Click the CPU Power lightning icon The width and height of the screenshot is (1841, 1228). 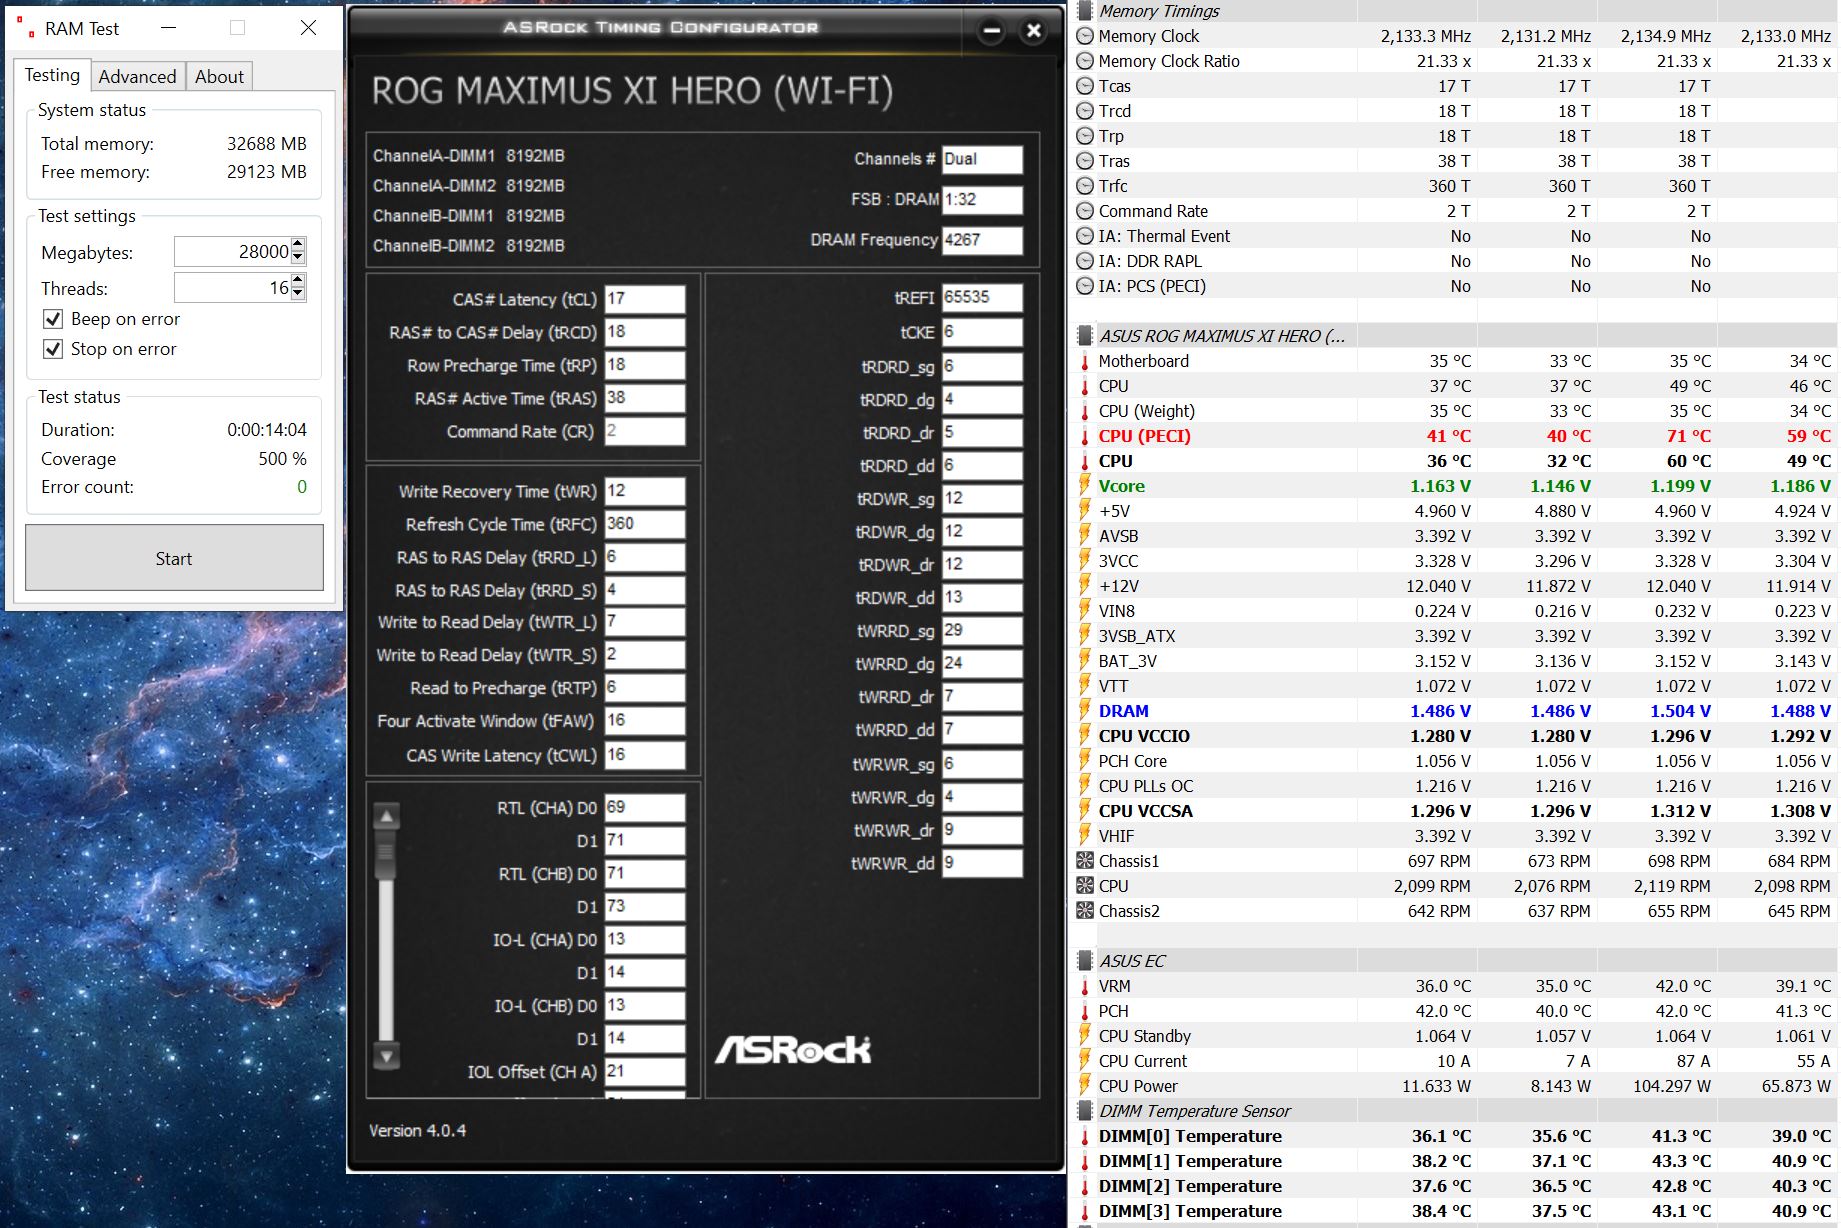[1084, 1086]
